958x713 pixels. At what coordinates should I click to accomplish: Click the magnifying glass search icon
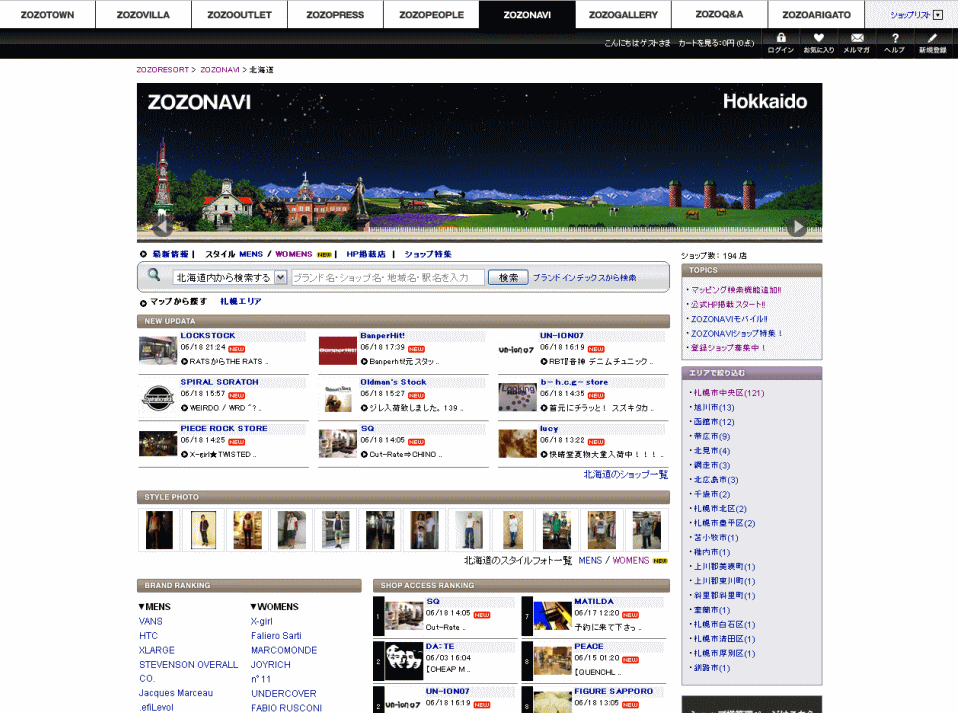click(154, 276)
